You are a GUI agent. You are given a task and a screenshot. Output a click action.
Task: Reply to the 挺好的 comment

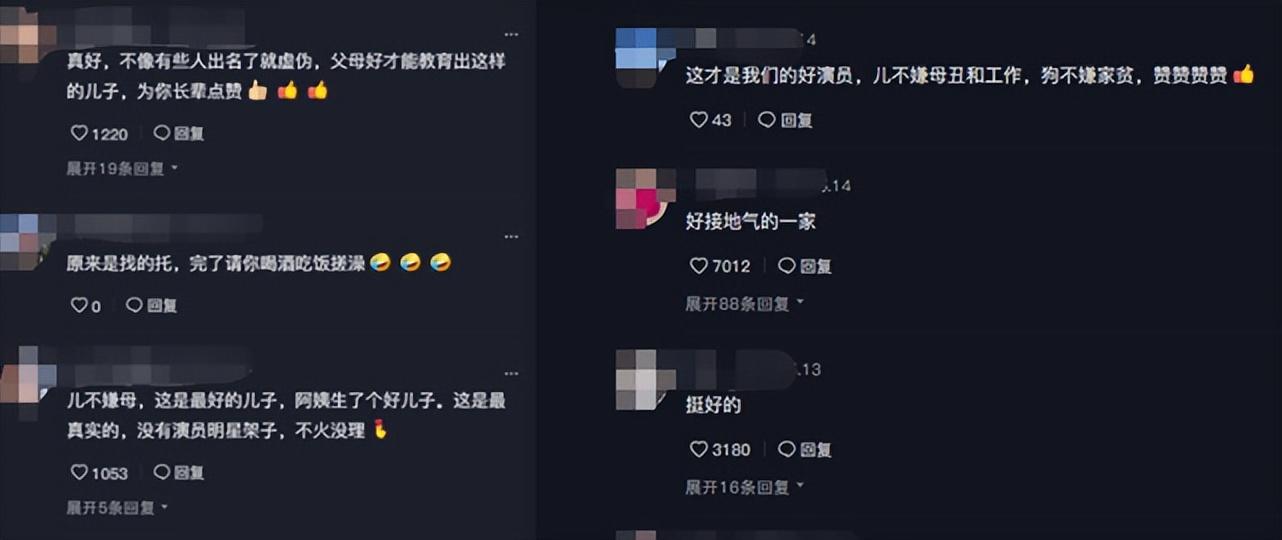[x=805, y=450]
